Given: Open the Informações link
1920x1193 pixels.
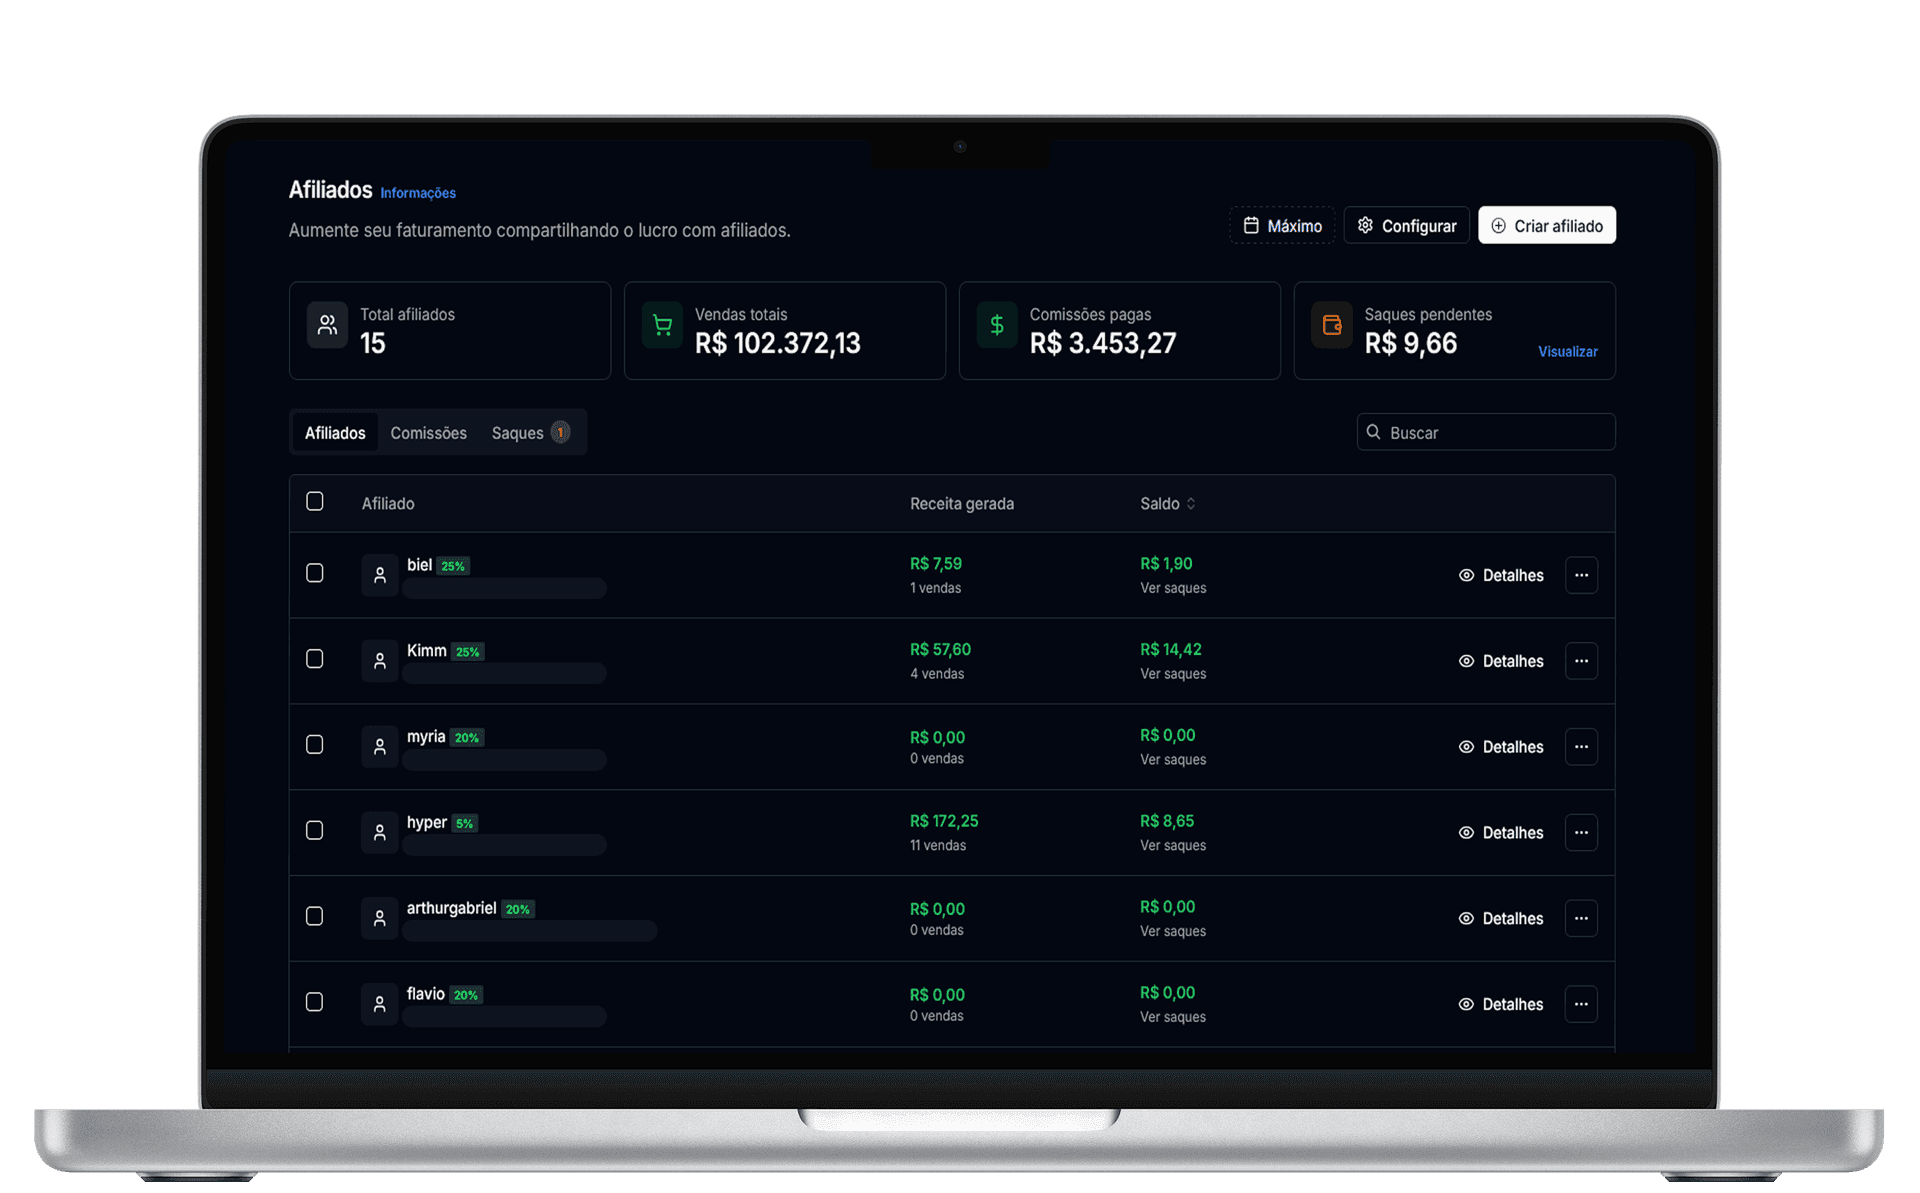Looking at the screenshot, I should tap(418, 193).
